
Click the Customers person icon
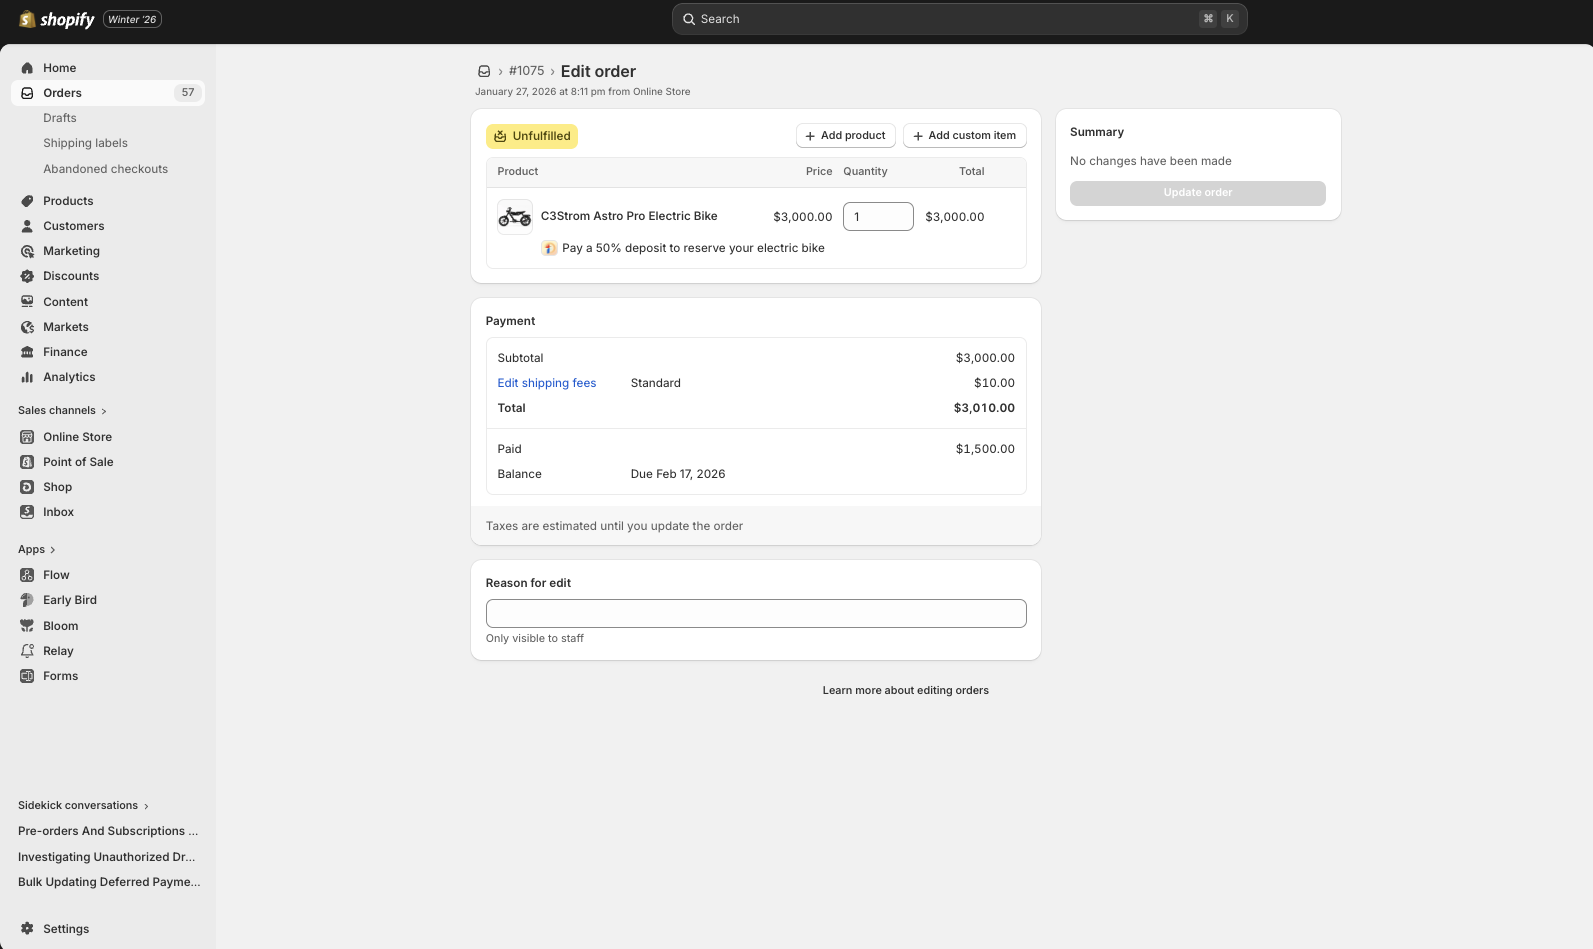(27, 226)
